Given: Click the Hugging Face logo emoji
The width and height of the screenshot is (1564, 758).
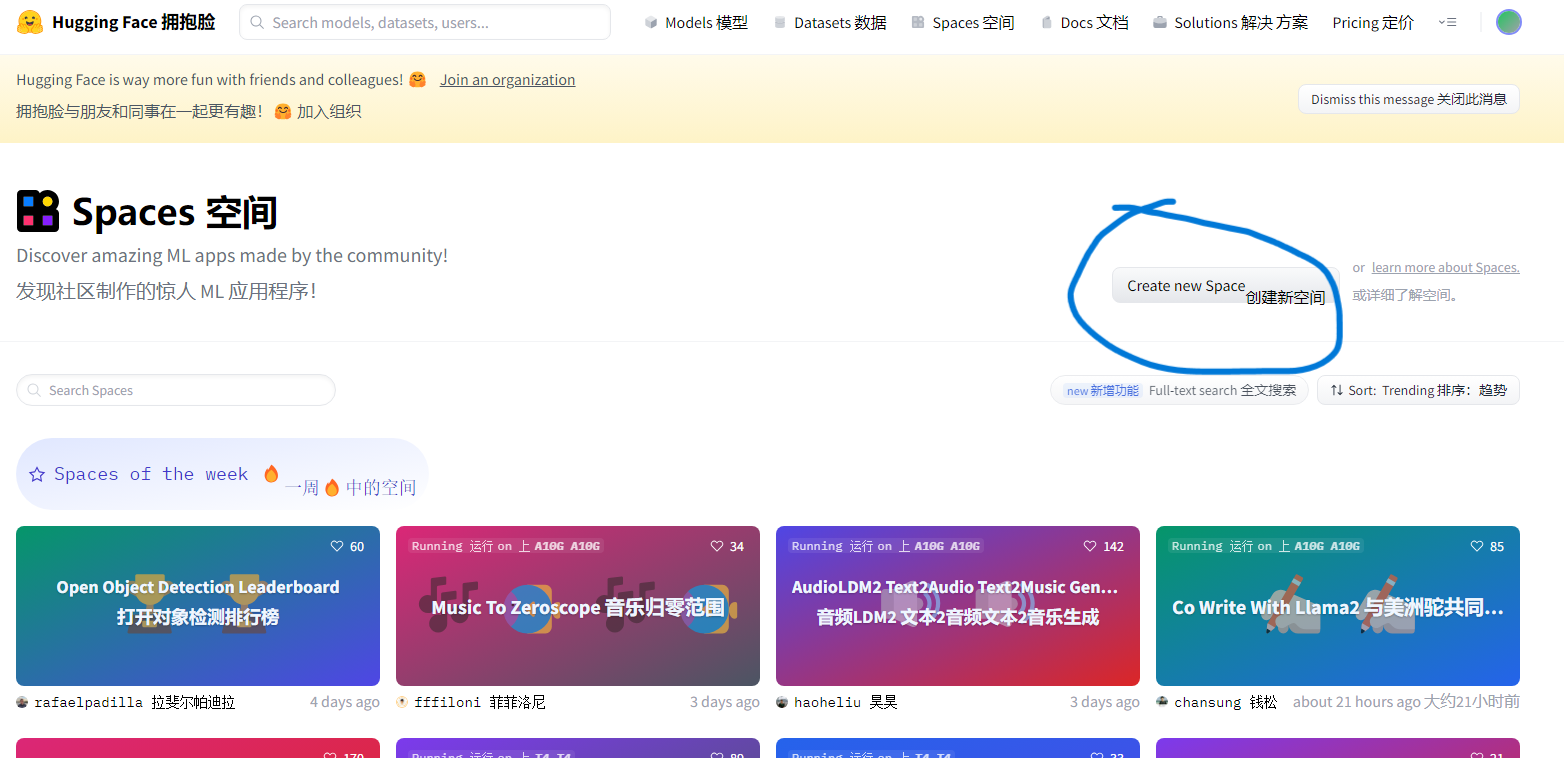Looking at the screenshot, I should click(x=30, y=22).
